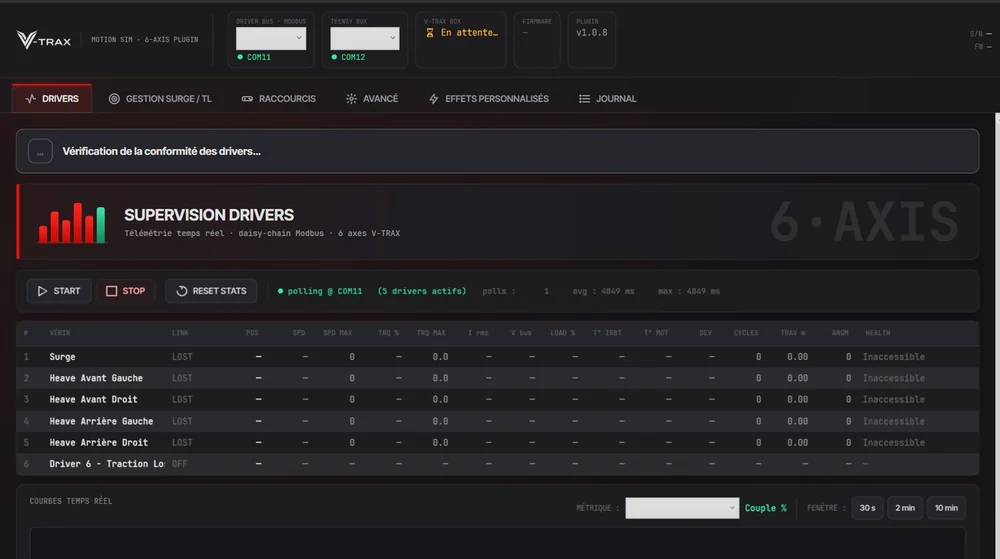Set window to 2 min
Viewport: 1000px width, 559px height.
[905, 508]
